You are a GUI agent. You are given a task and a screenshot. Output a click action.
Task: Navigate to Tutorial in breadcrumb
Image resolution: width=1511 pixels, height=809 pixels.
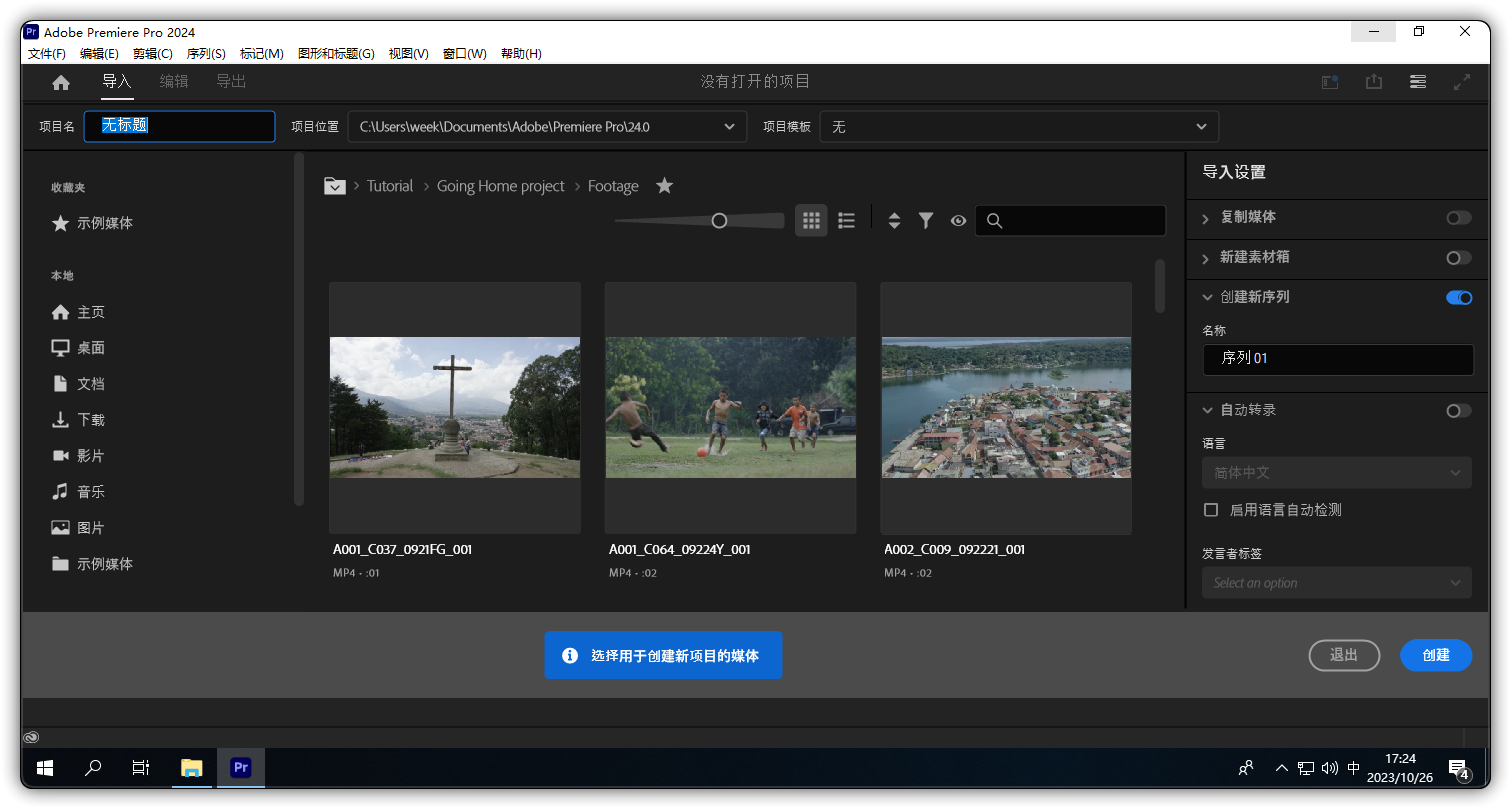tap(390, 186)
